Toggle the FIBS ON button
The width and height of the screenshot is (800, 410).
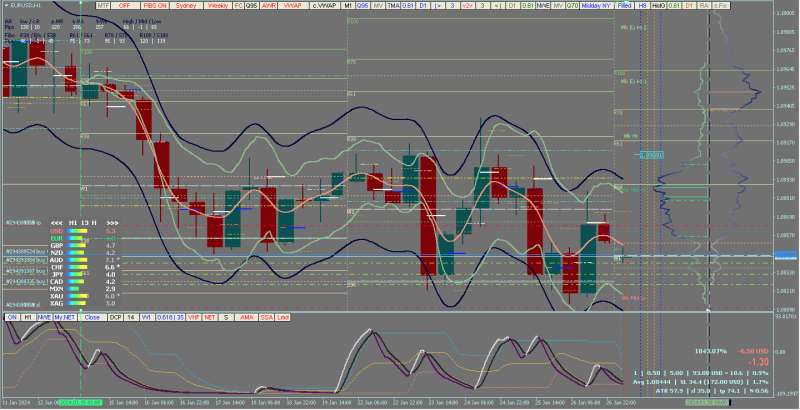[155, 6]
